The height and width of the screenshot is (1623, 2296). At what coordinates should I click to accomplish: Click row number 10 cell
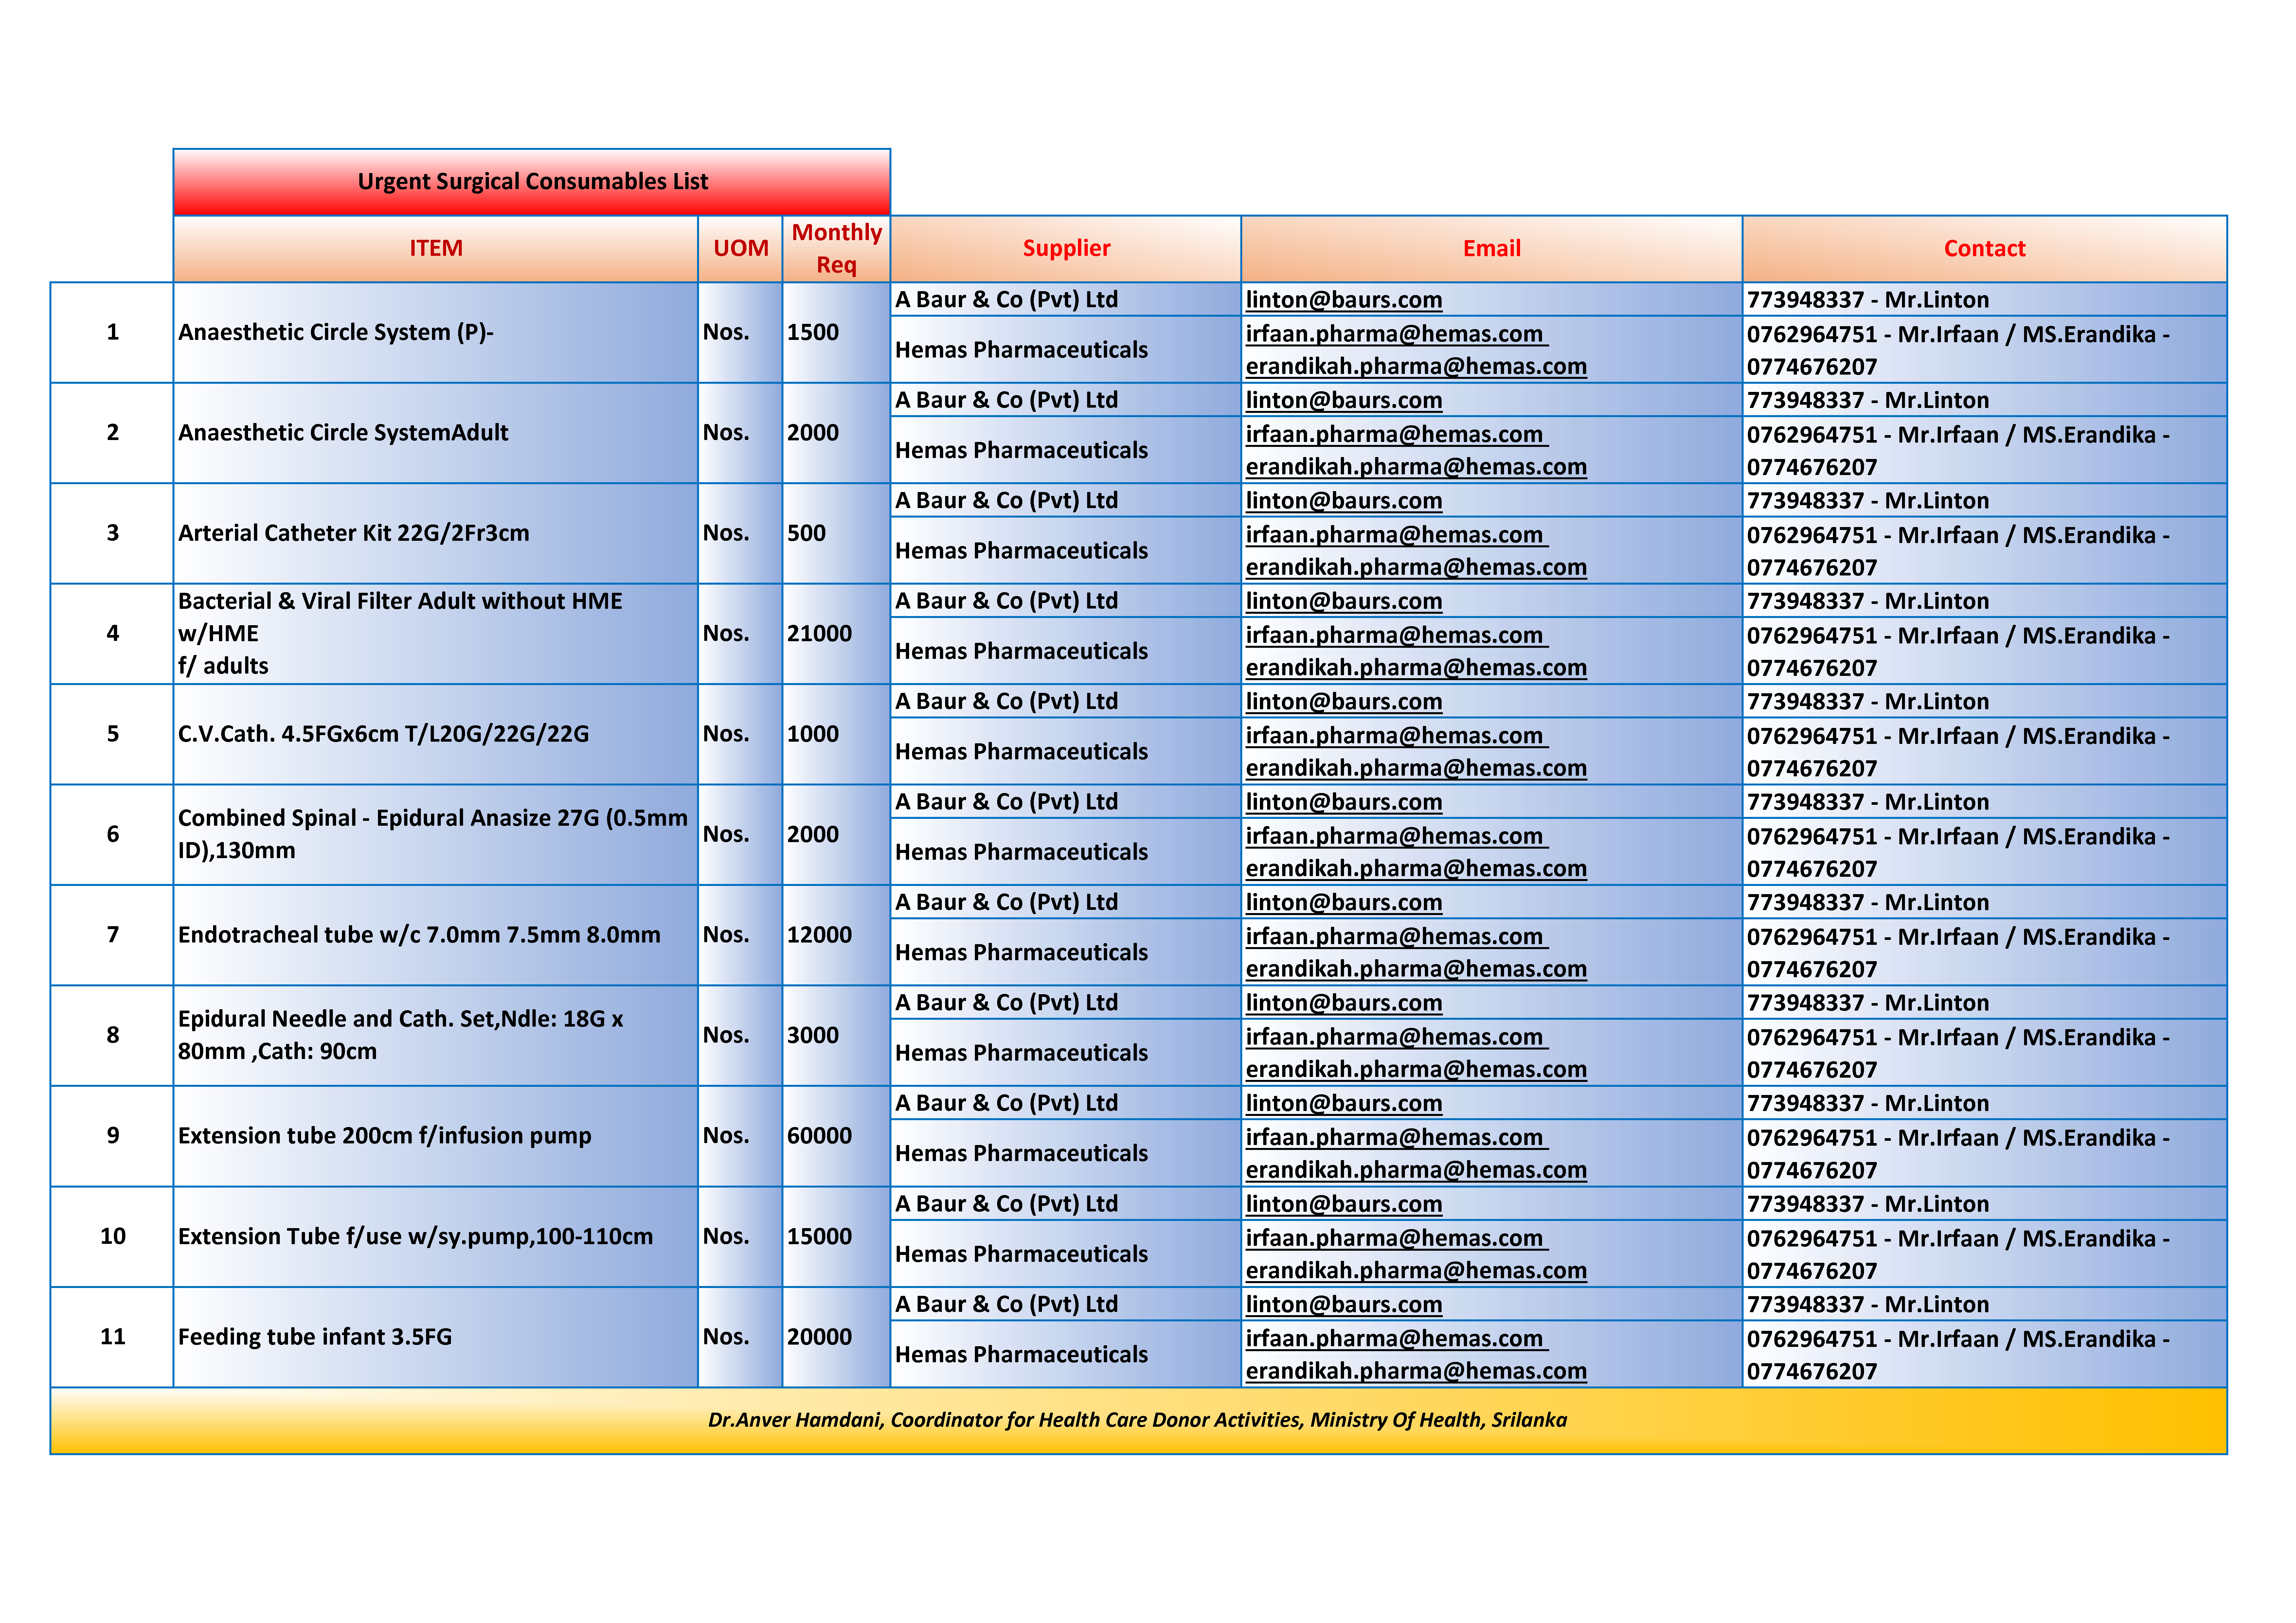point(112,1237)
